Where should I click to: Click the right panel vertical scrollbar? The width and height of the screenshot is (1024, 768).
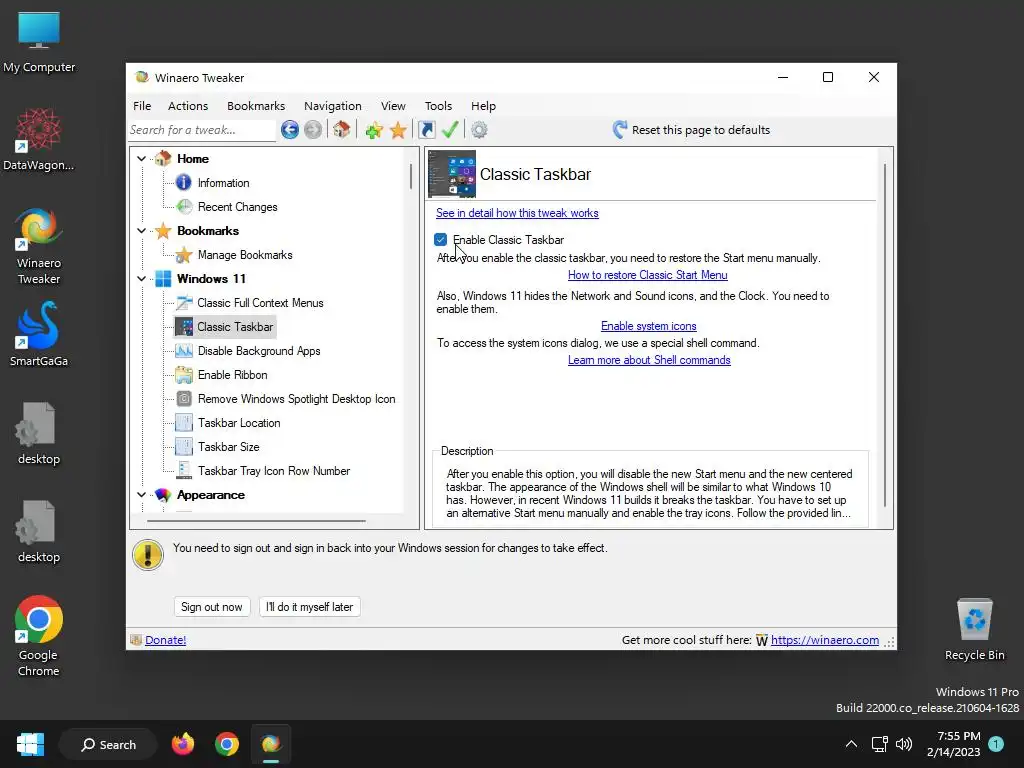(886, 335)
